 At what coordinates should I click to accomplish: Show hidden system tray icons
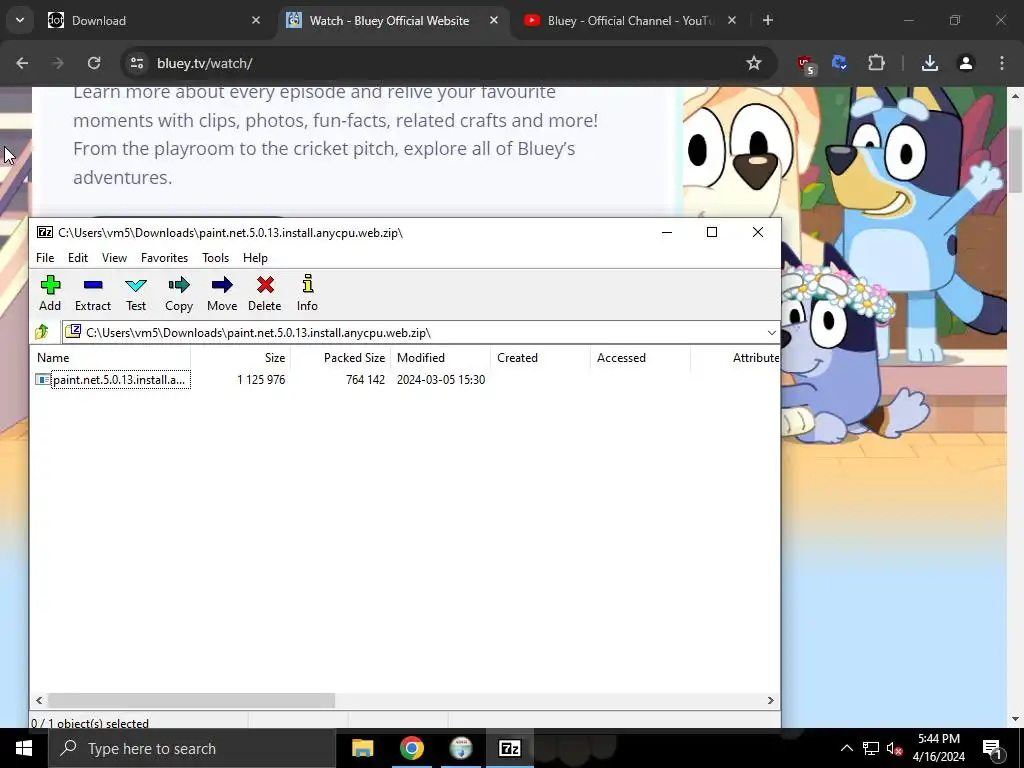point(846,748)
